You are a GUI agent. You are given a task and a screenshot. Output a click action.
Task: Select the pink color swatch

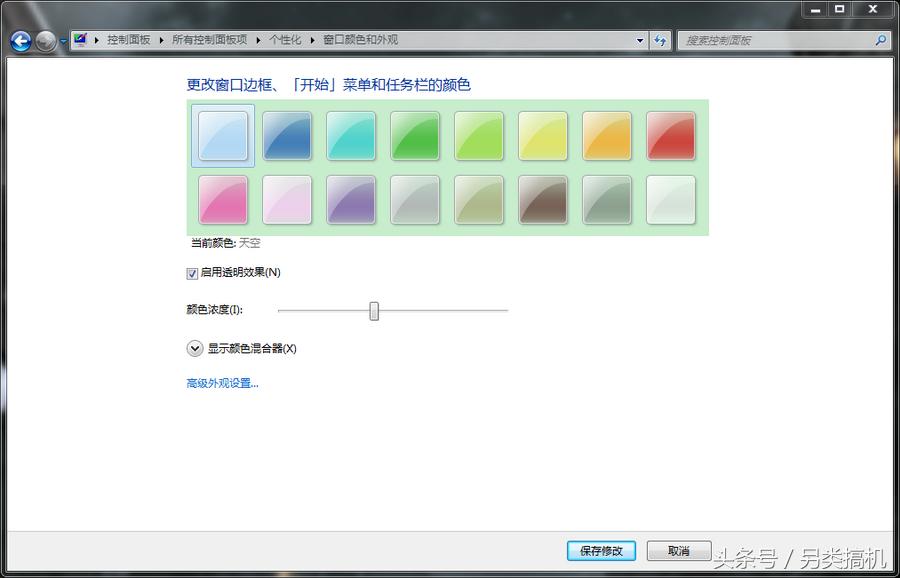pyautogui.click(x=222, y=200)
